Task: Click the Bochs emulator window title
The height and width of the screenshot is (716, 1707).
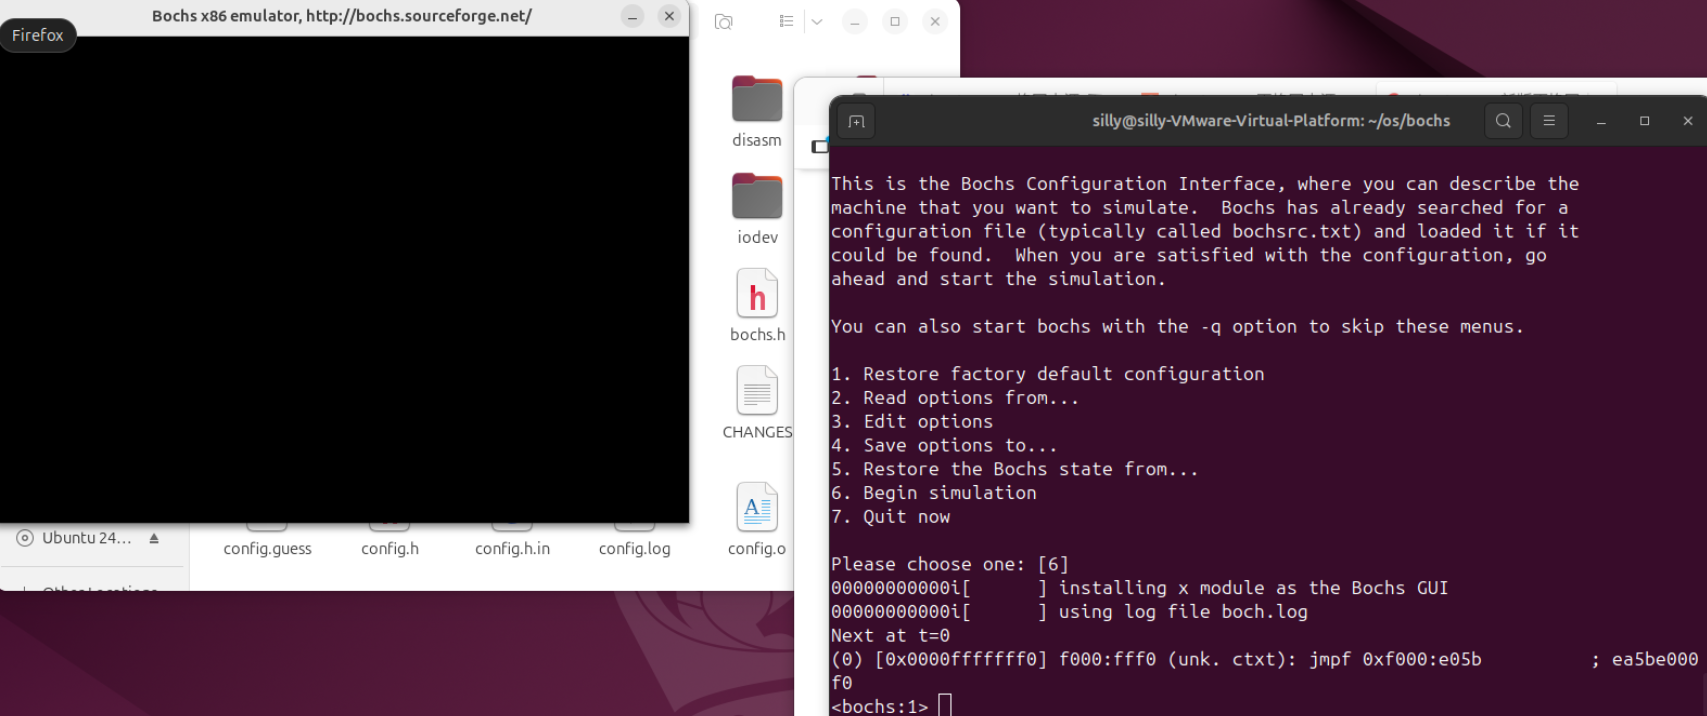Action: click(x=342, y=16)
